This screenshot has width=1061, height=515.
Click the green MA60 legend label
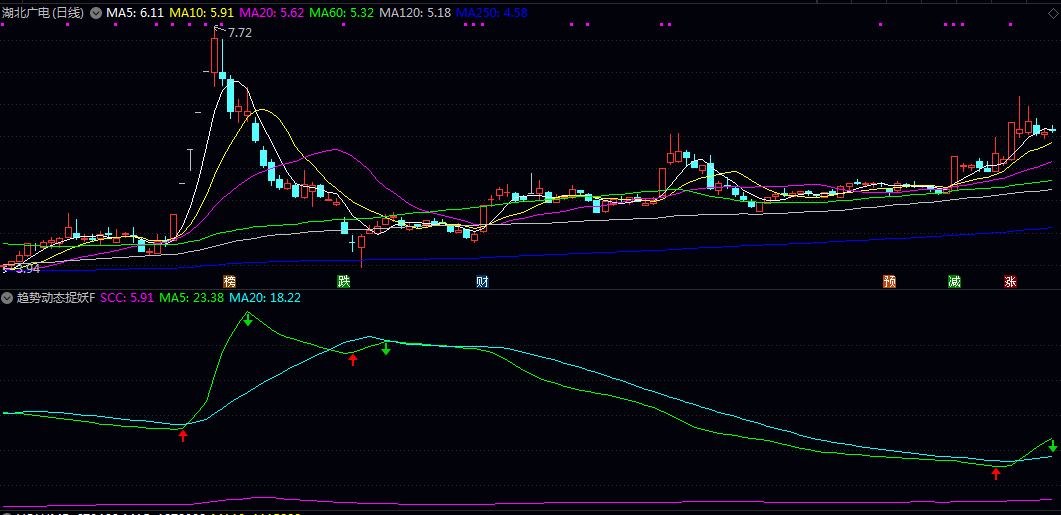[341, 13]
